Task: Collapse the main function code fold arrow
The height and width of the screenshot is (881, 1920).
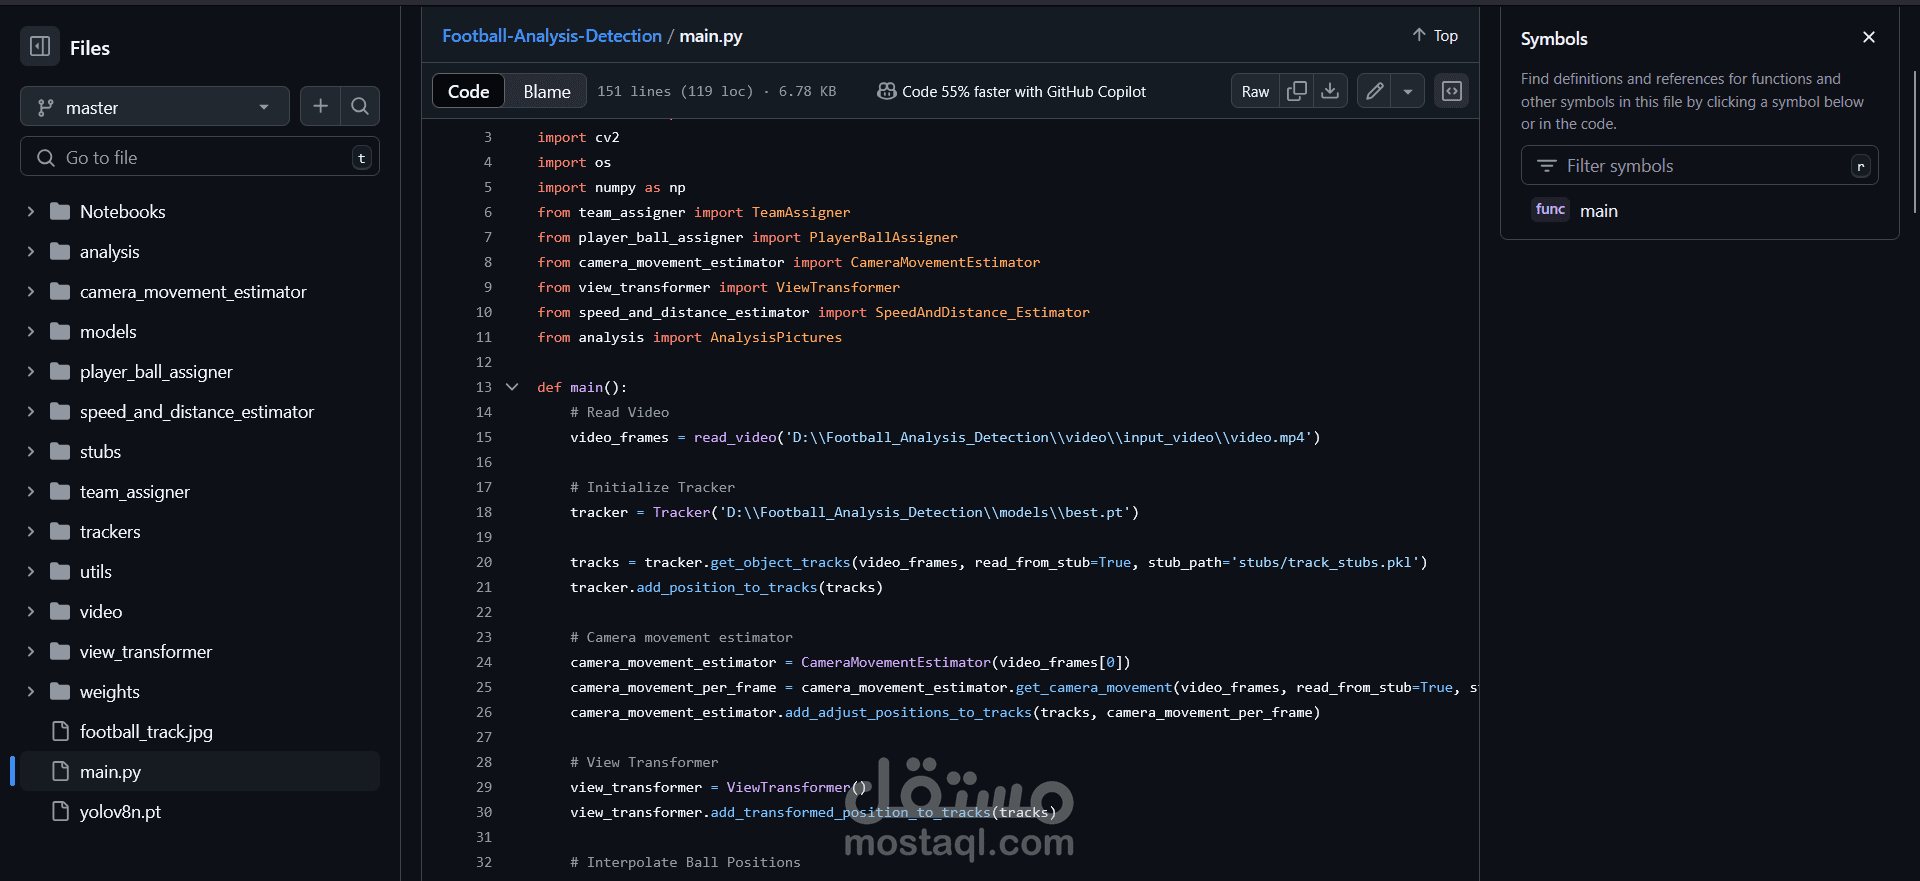Action: (512, 387)
